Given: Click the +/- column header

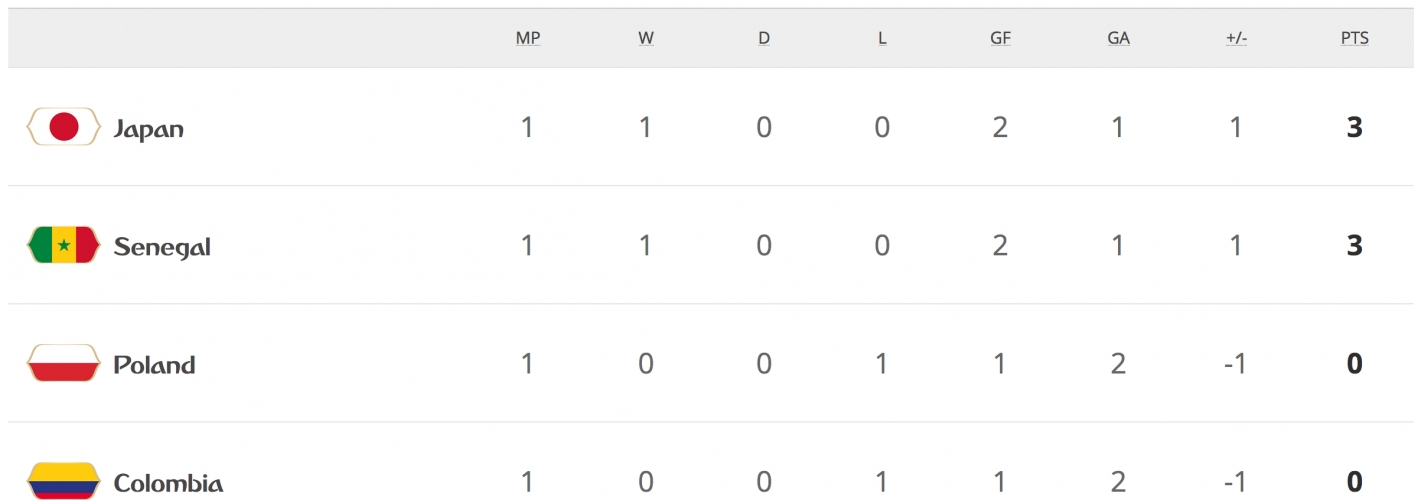Looking at the screenshot, I should pos(1236,38).
